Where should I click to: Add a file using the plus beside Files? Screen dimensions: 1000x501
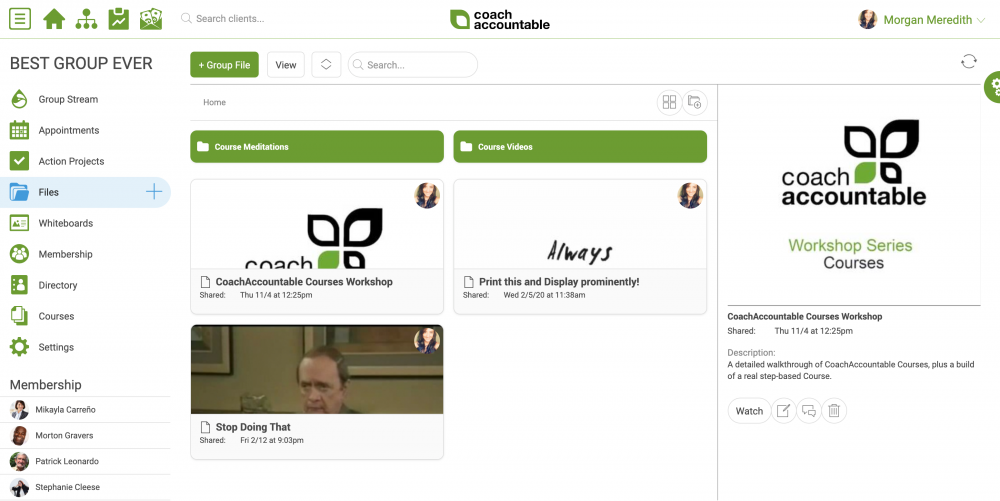pyautogui.click(x=154, y=192)
